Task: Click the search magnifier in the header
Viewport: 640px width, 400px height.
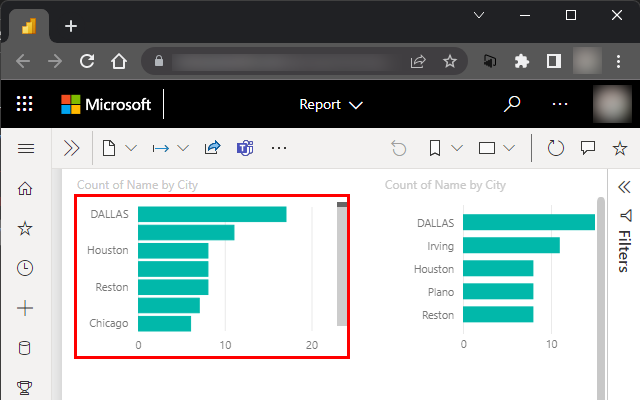Action: pyautogui.click(x=512, y=104)
